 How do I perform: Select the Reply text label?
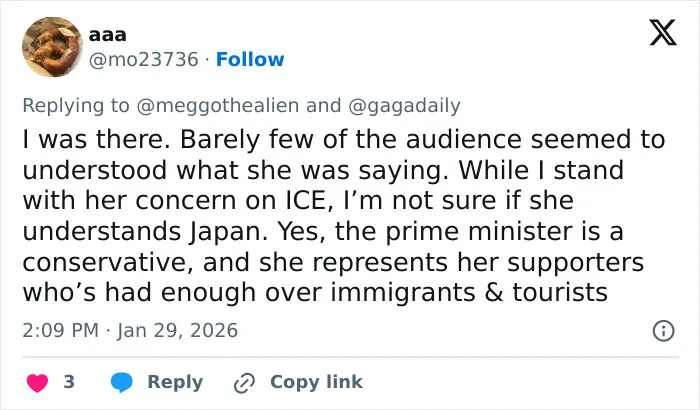(175, 382)
